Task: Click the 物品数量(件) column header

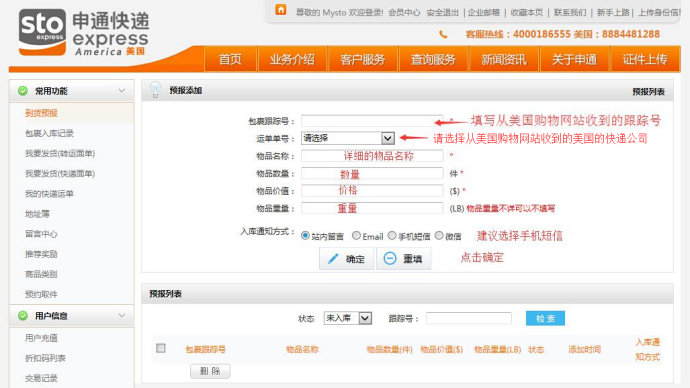Action: pos(389,350)
